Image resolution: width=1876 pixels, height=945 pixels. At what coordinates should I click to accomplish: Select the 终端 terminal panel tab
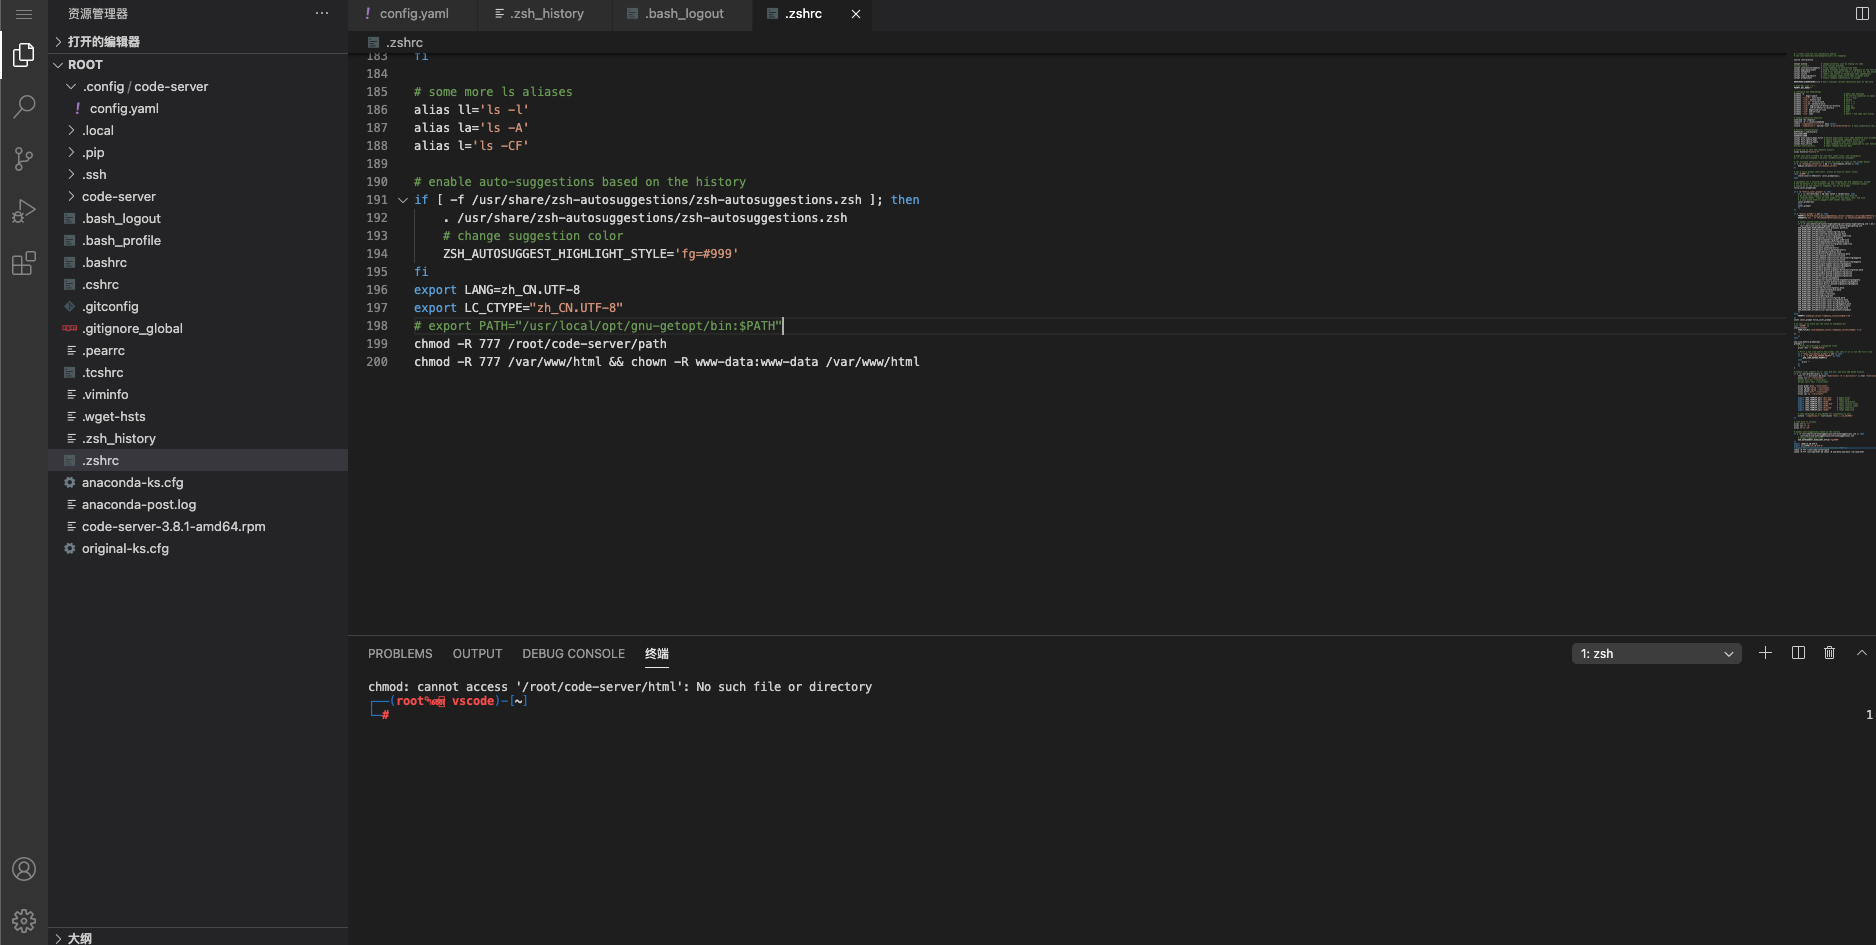[657, 654]
